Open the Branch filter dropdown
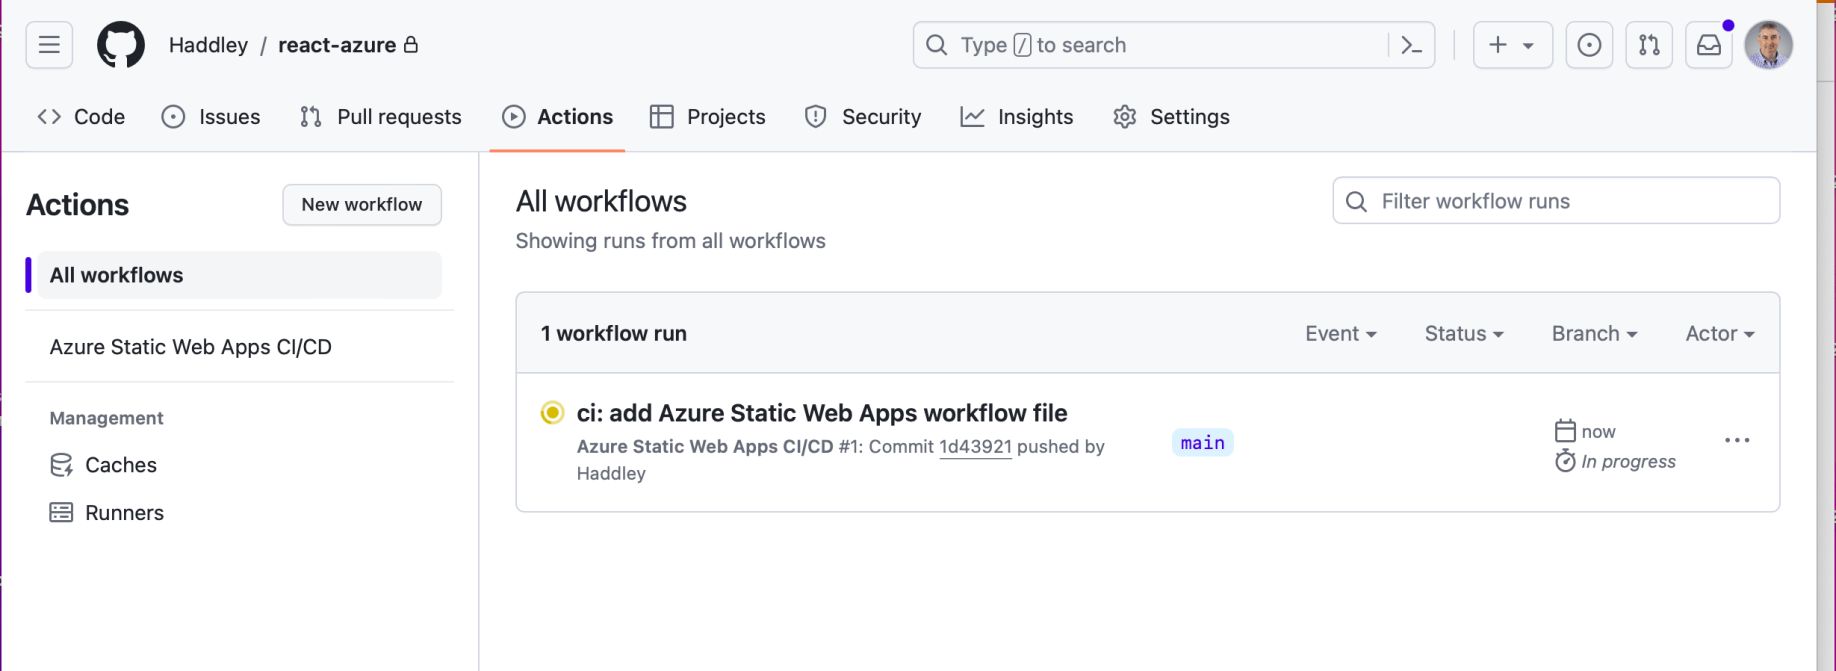 1594,334
